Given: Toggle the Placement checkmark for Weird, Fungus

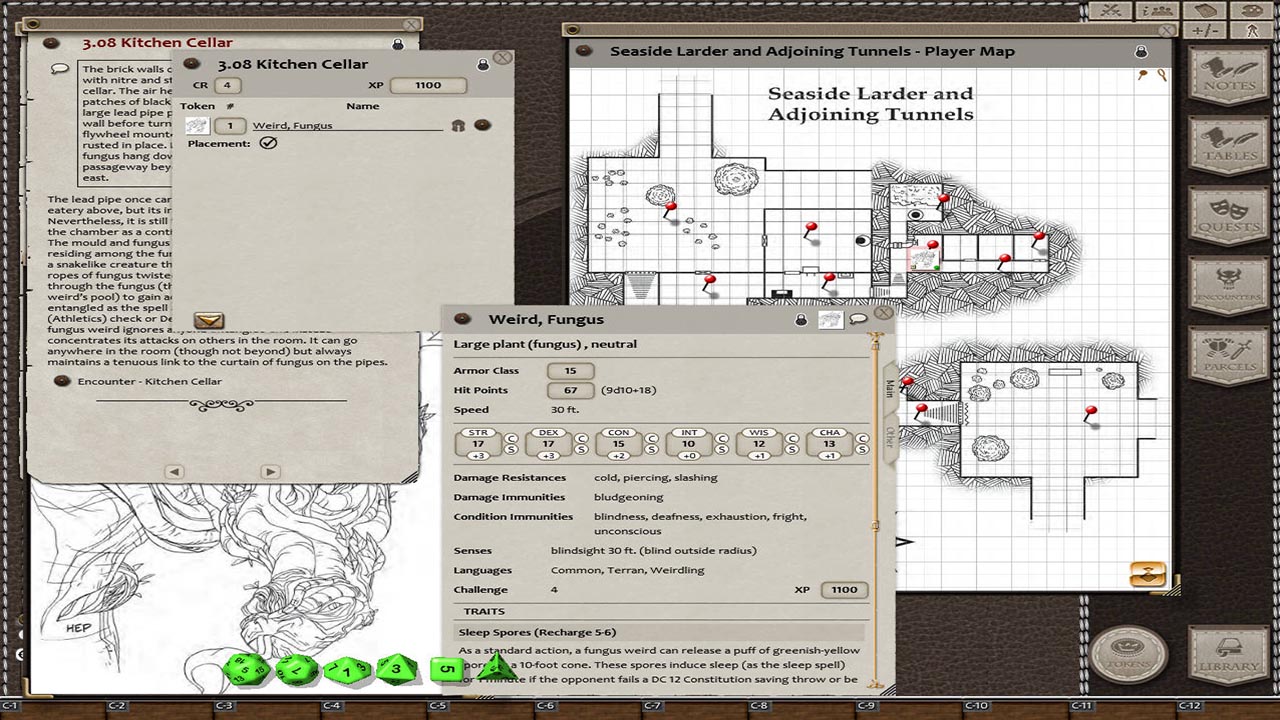Looking at the screenshot, I should coord(268,143).
